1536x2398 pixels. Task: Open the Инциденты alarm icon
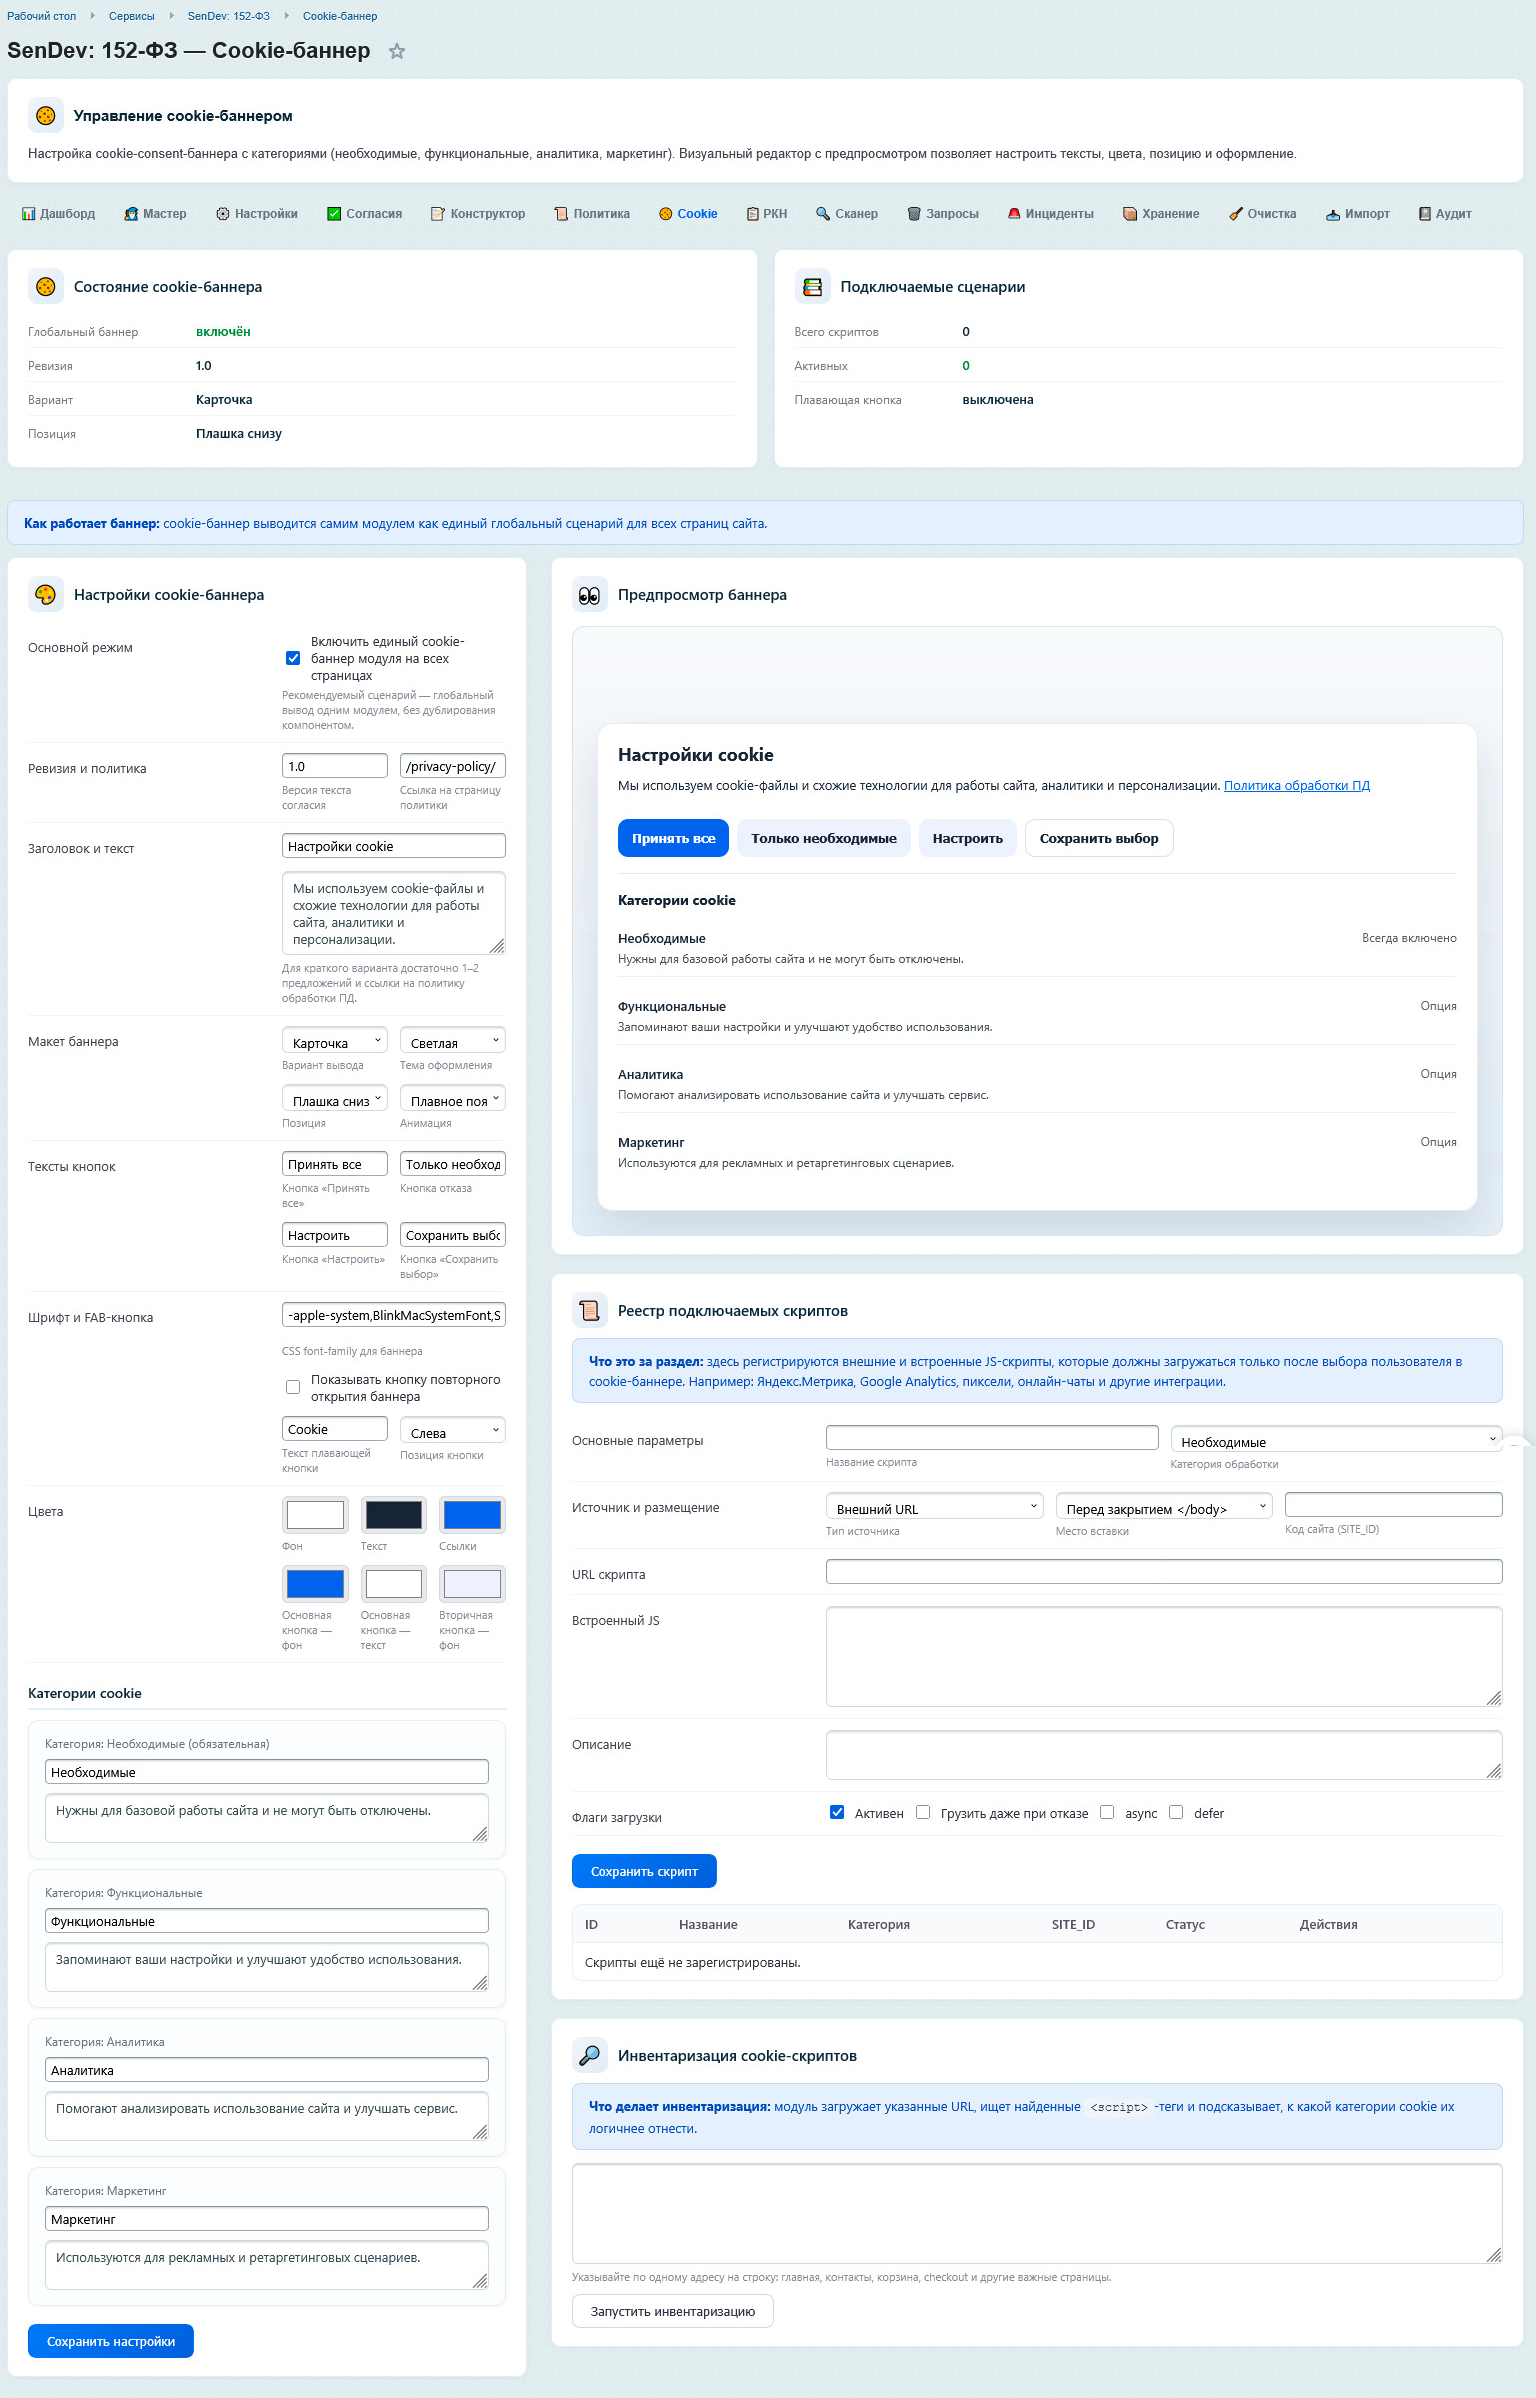1014,214
